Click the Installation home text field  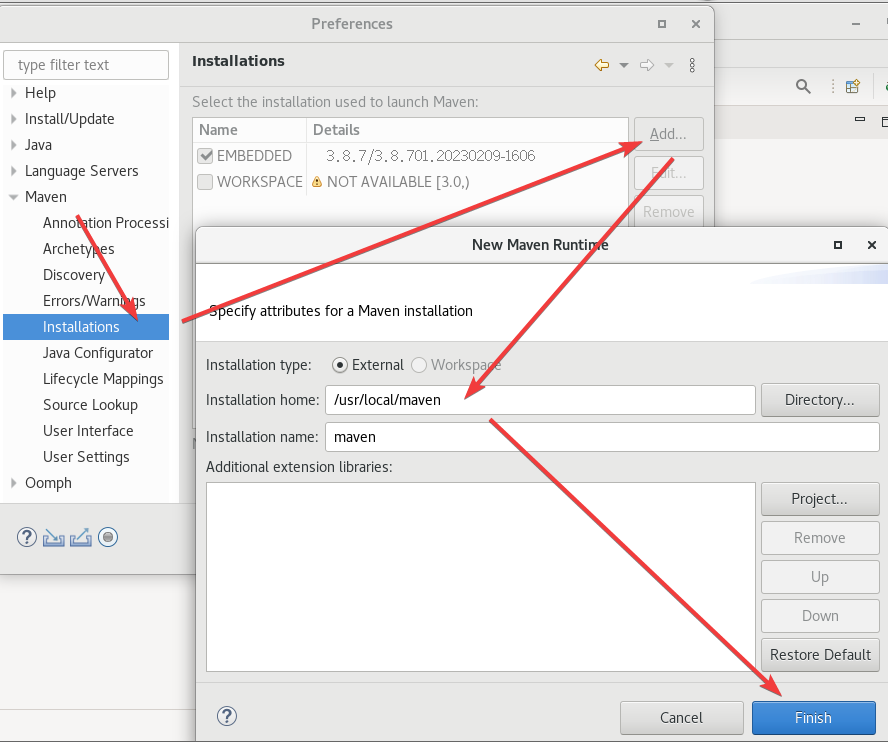pyautogui.click(x=540, y=400)
